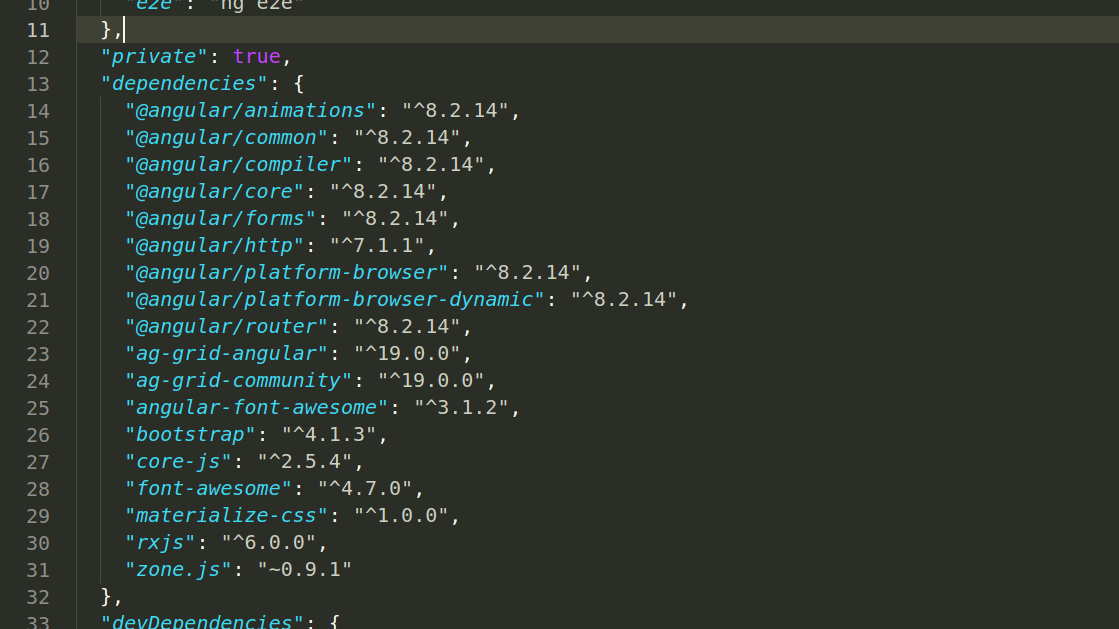Select line number 25 in gutter

pyautogui.click(x=38, y=408)
